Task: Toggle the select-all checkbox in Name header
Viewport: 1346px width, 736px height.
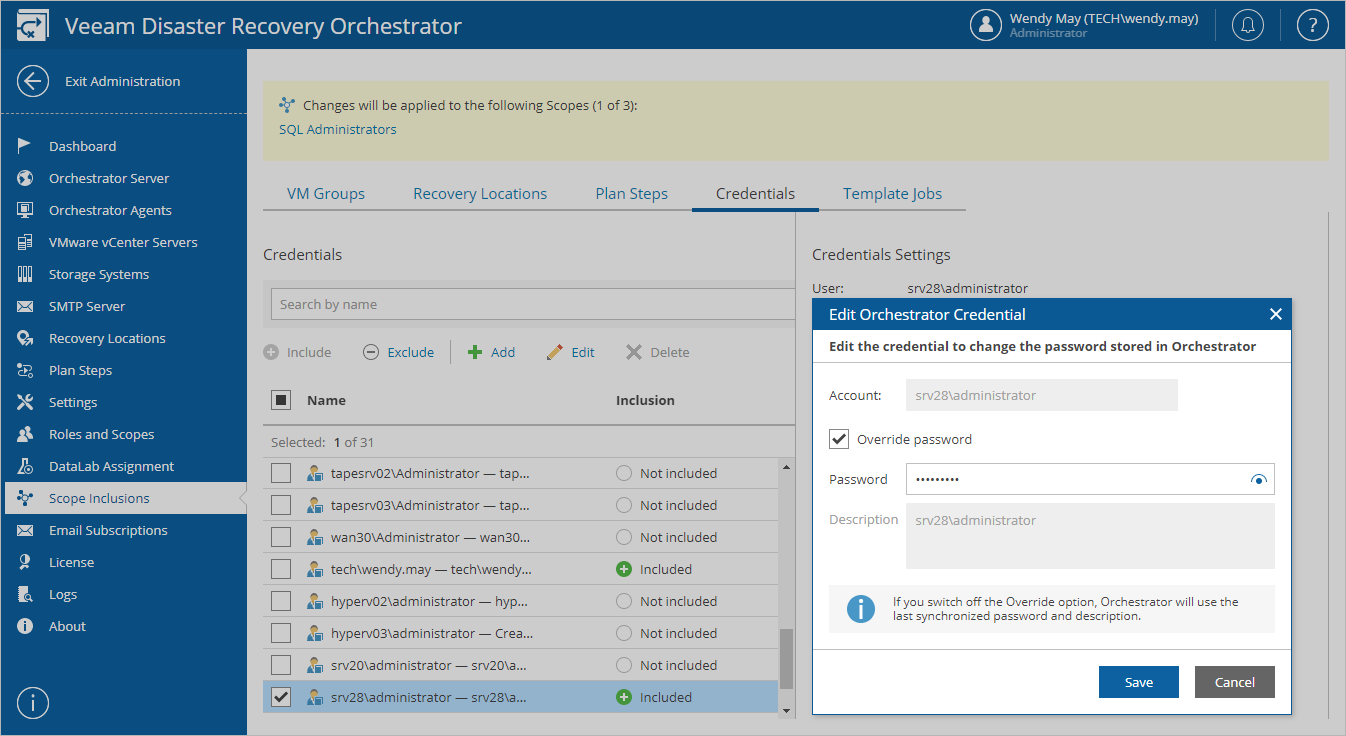Action: click(x=281, y=400)
